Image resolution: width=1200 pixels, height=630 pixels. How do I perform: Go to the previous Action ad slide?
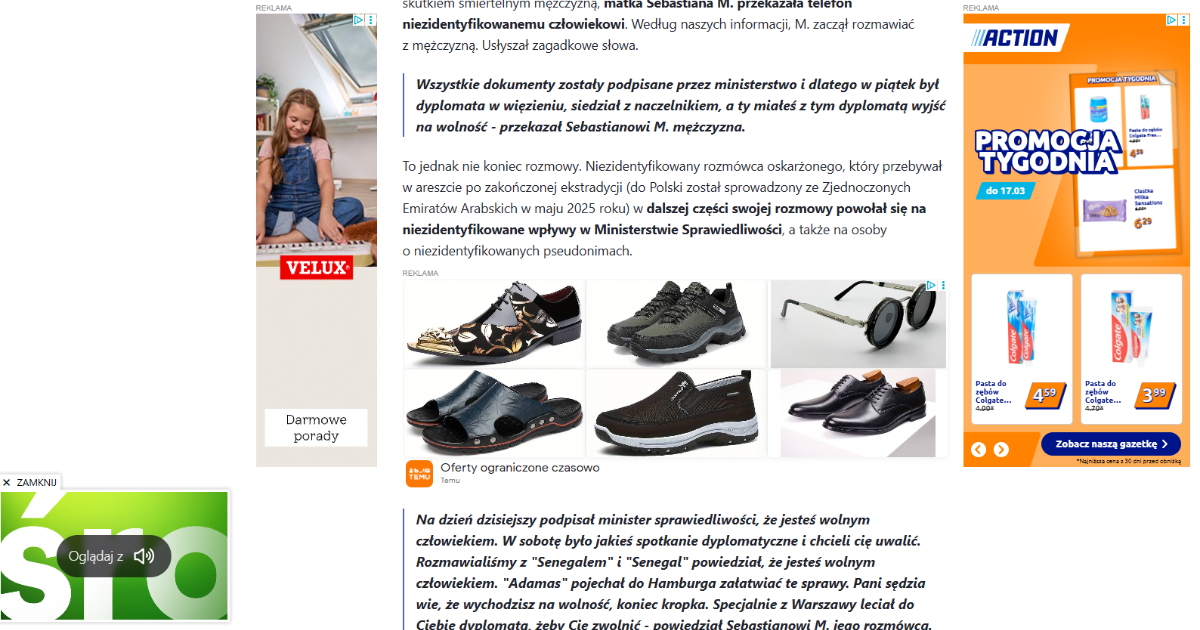point(979,450)
